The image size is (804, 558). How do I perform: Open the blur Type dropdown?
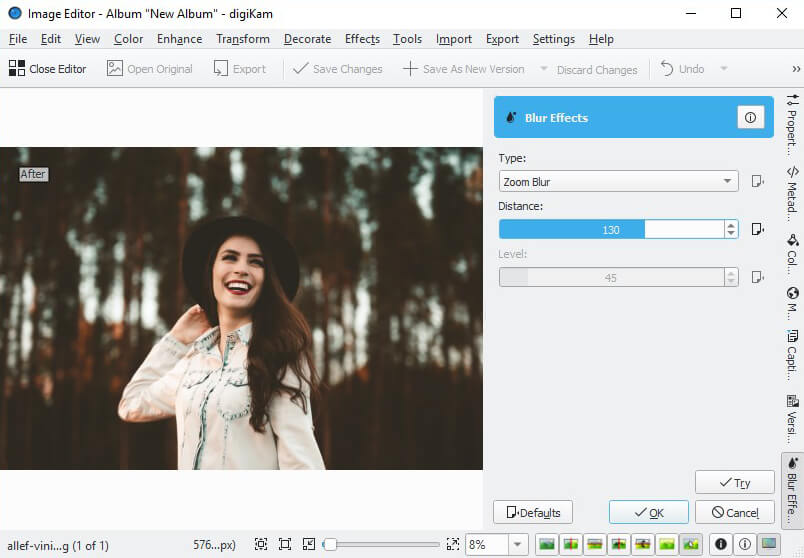pyautogui.click(x=618, y=181)
